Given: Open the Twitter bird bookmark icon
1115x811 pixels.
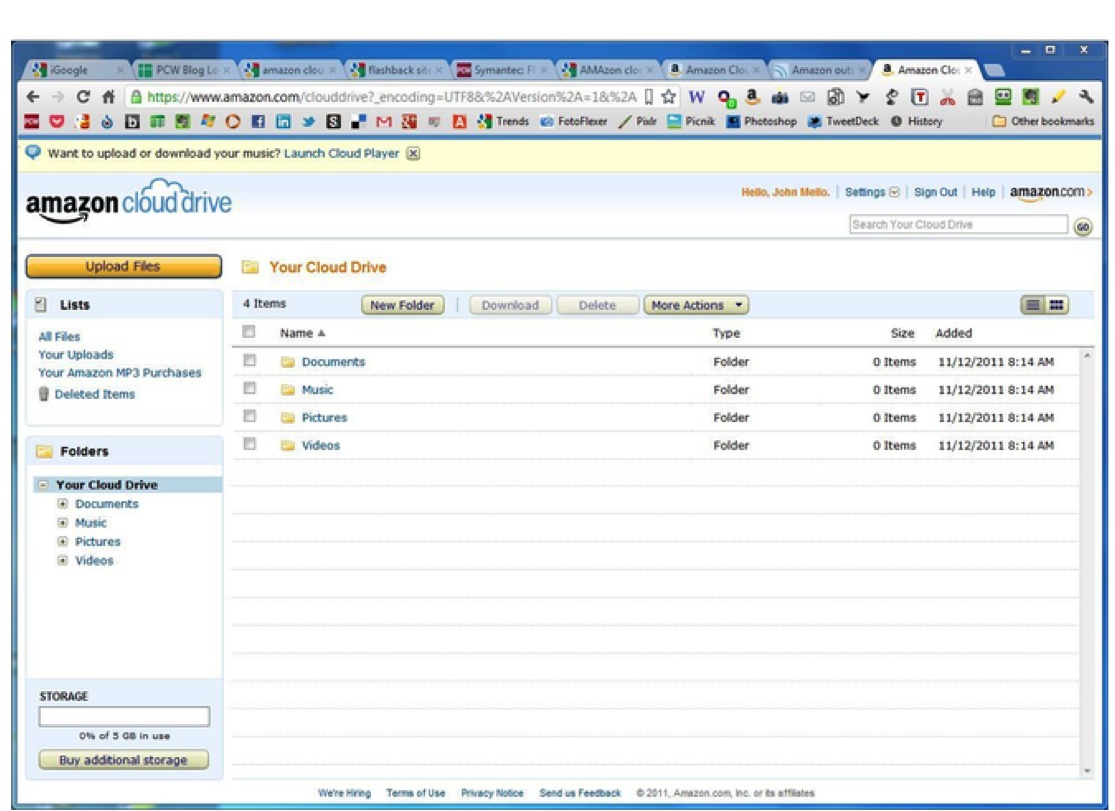Looking at the screenshot, I should (308, 122).
